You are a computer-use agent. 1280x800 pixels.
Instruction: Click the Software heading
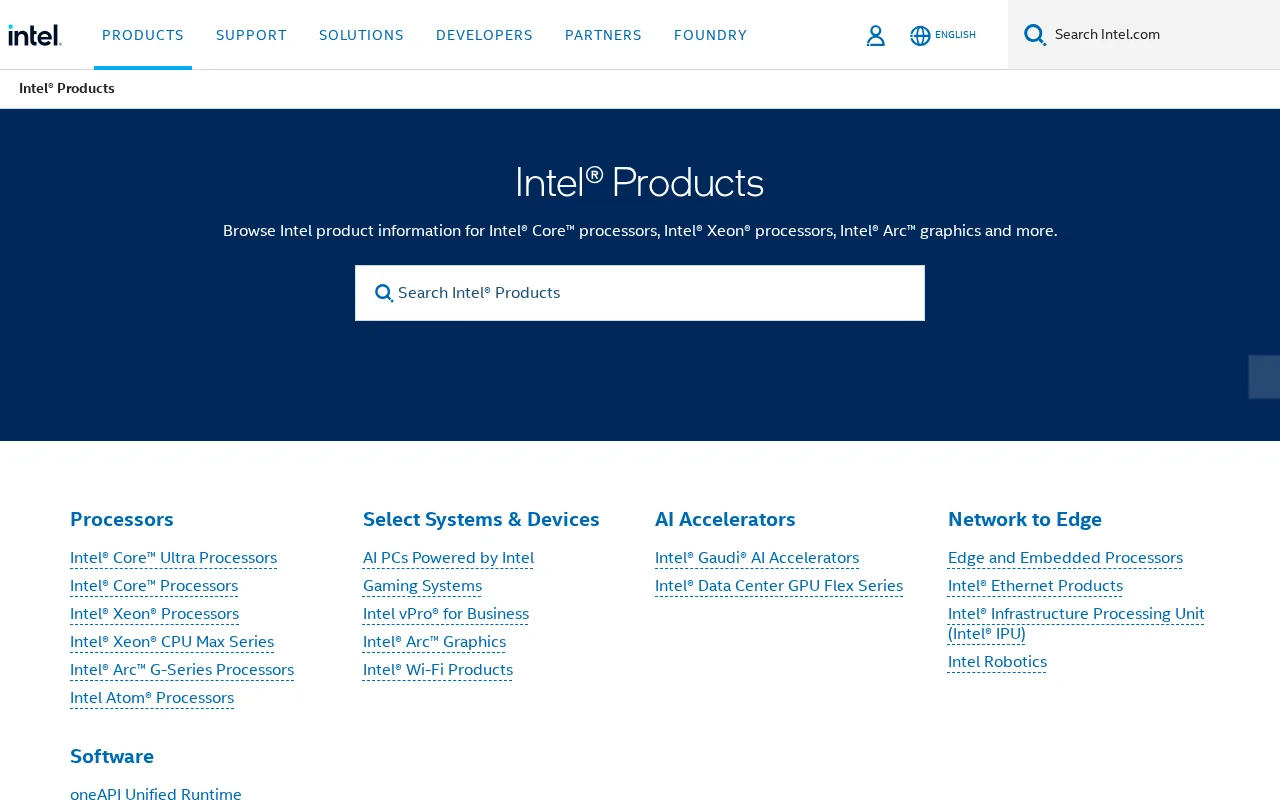(x=112, y=756)
